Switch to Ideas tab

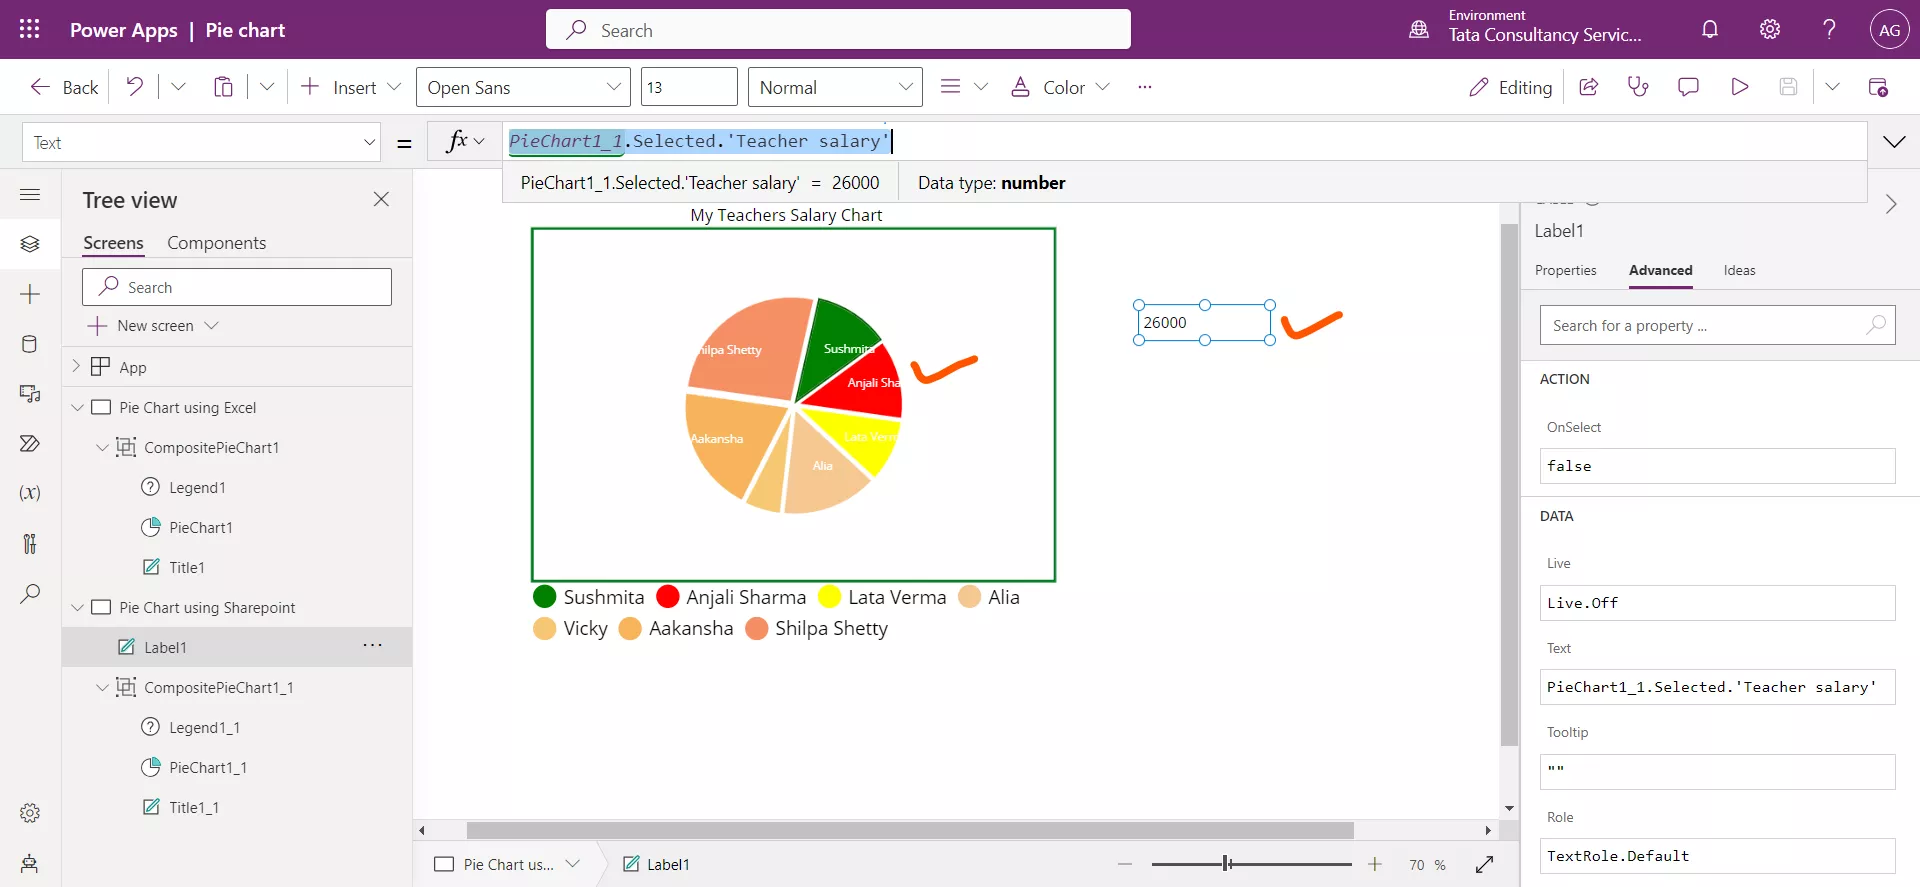pos(1739,270)
